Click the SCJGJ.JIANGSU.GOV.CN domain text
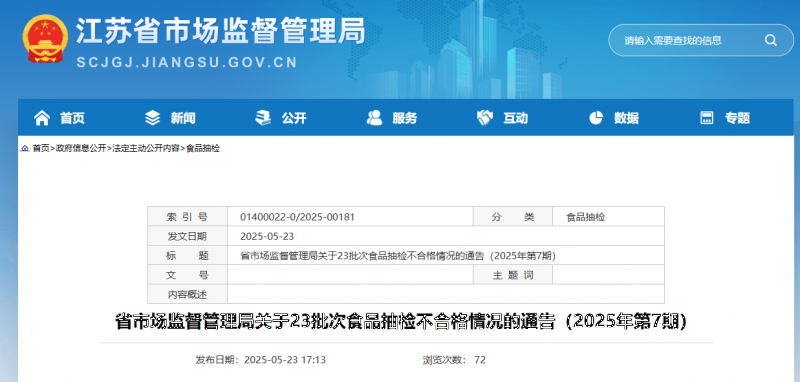800x382 pixels. point(187,63)
